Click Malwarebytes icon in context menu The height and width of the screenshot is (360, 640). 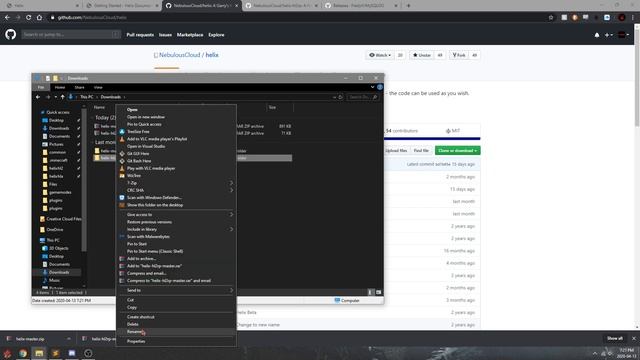click(x=122, y=236)
